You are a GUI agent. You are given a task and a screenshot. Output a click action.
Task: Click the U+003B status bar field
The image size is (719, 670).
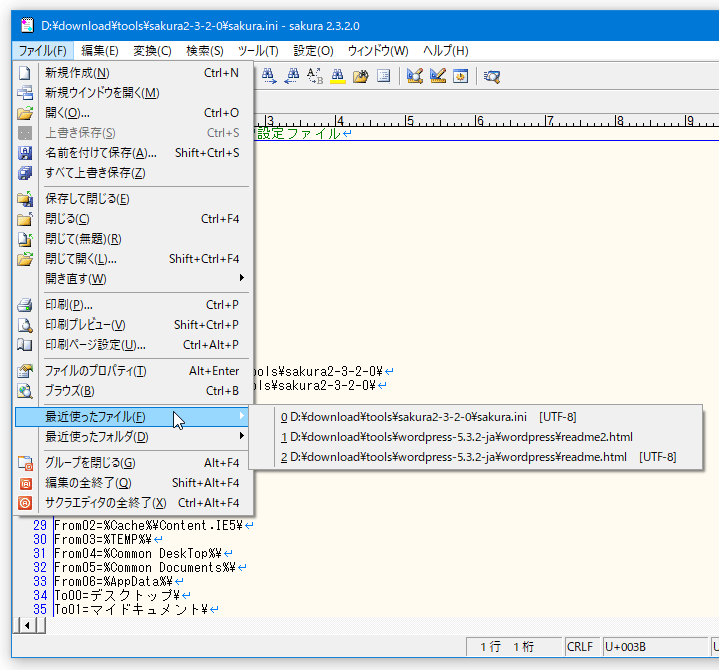pyautogui.click(x=654, y=647)
